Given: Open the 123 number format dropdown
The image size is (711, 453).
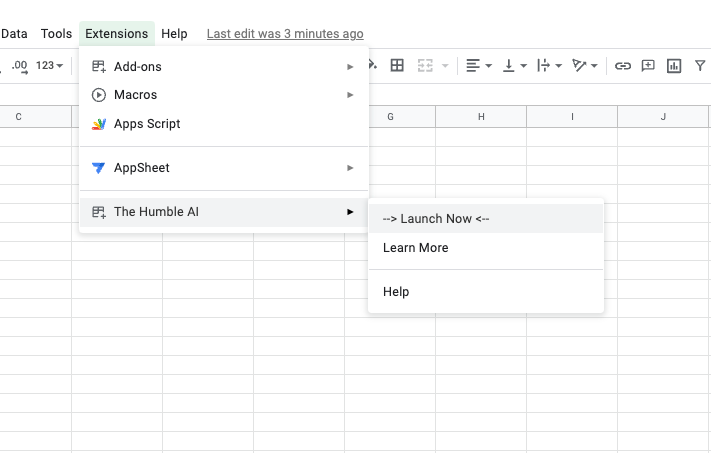Looking at the screenshot, I should 49,65.
